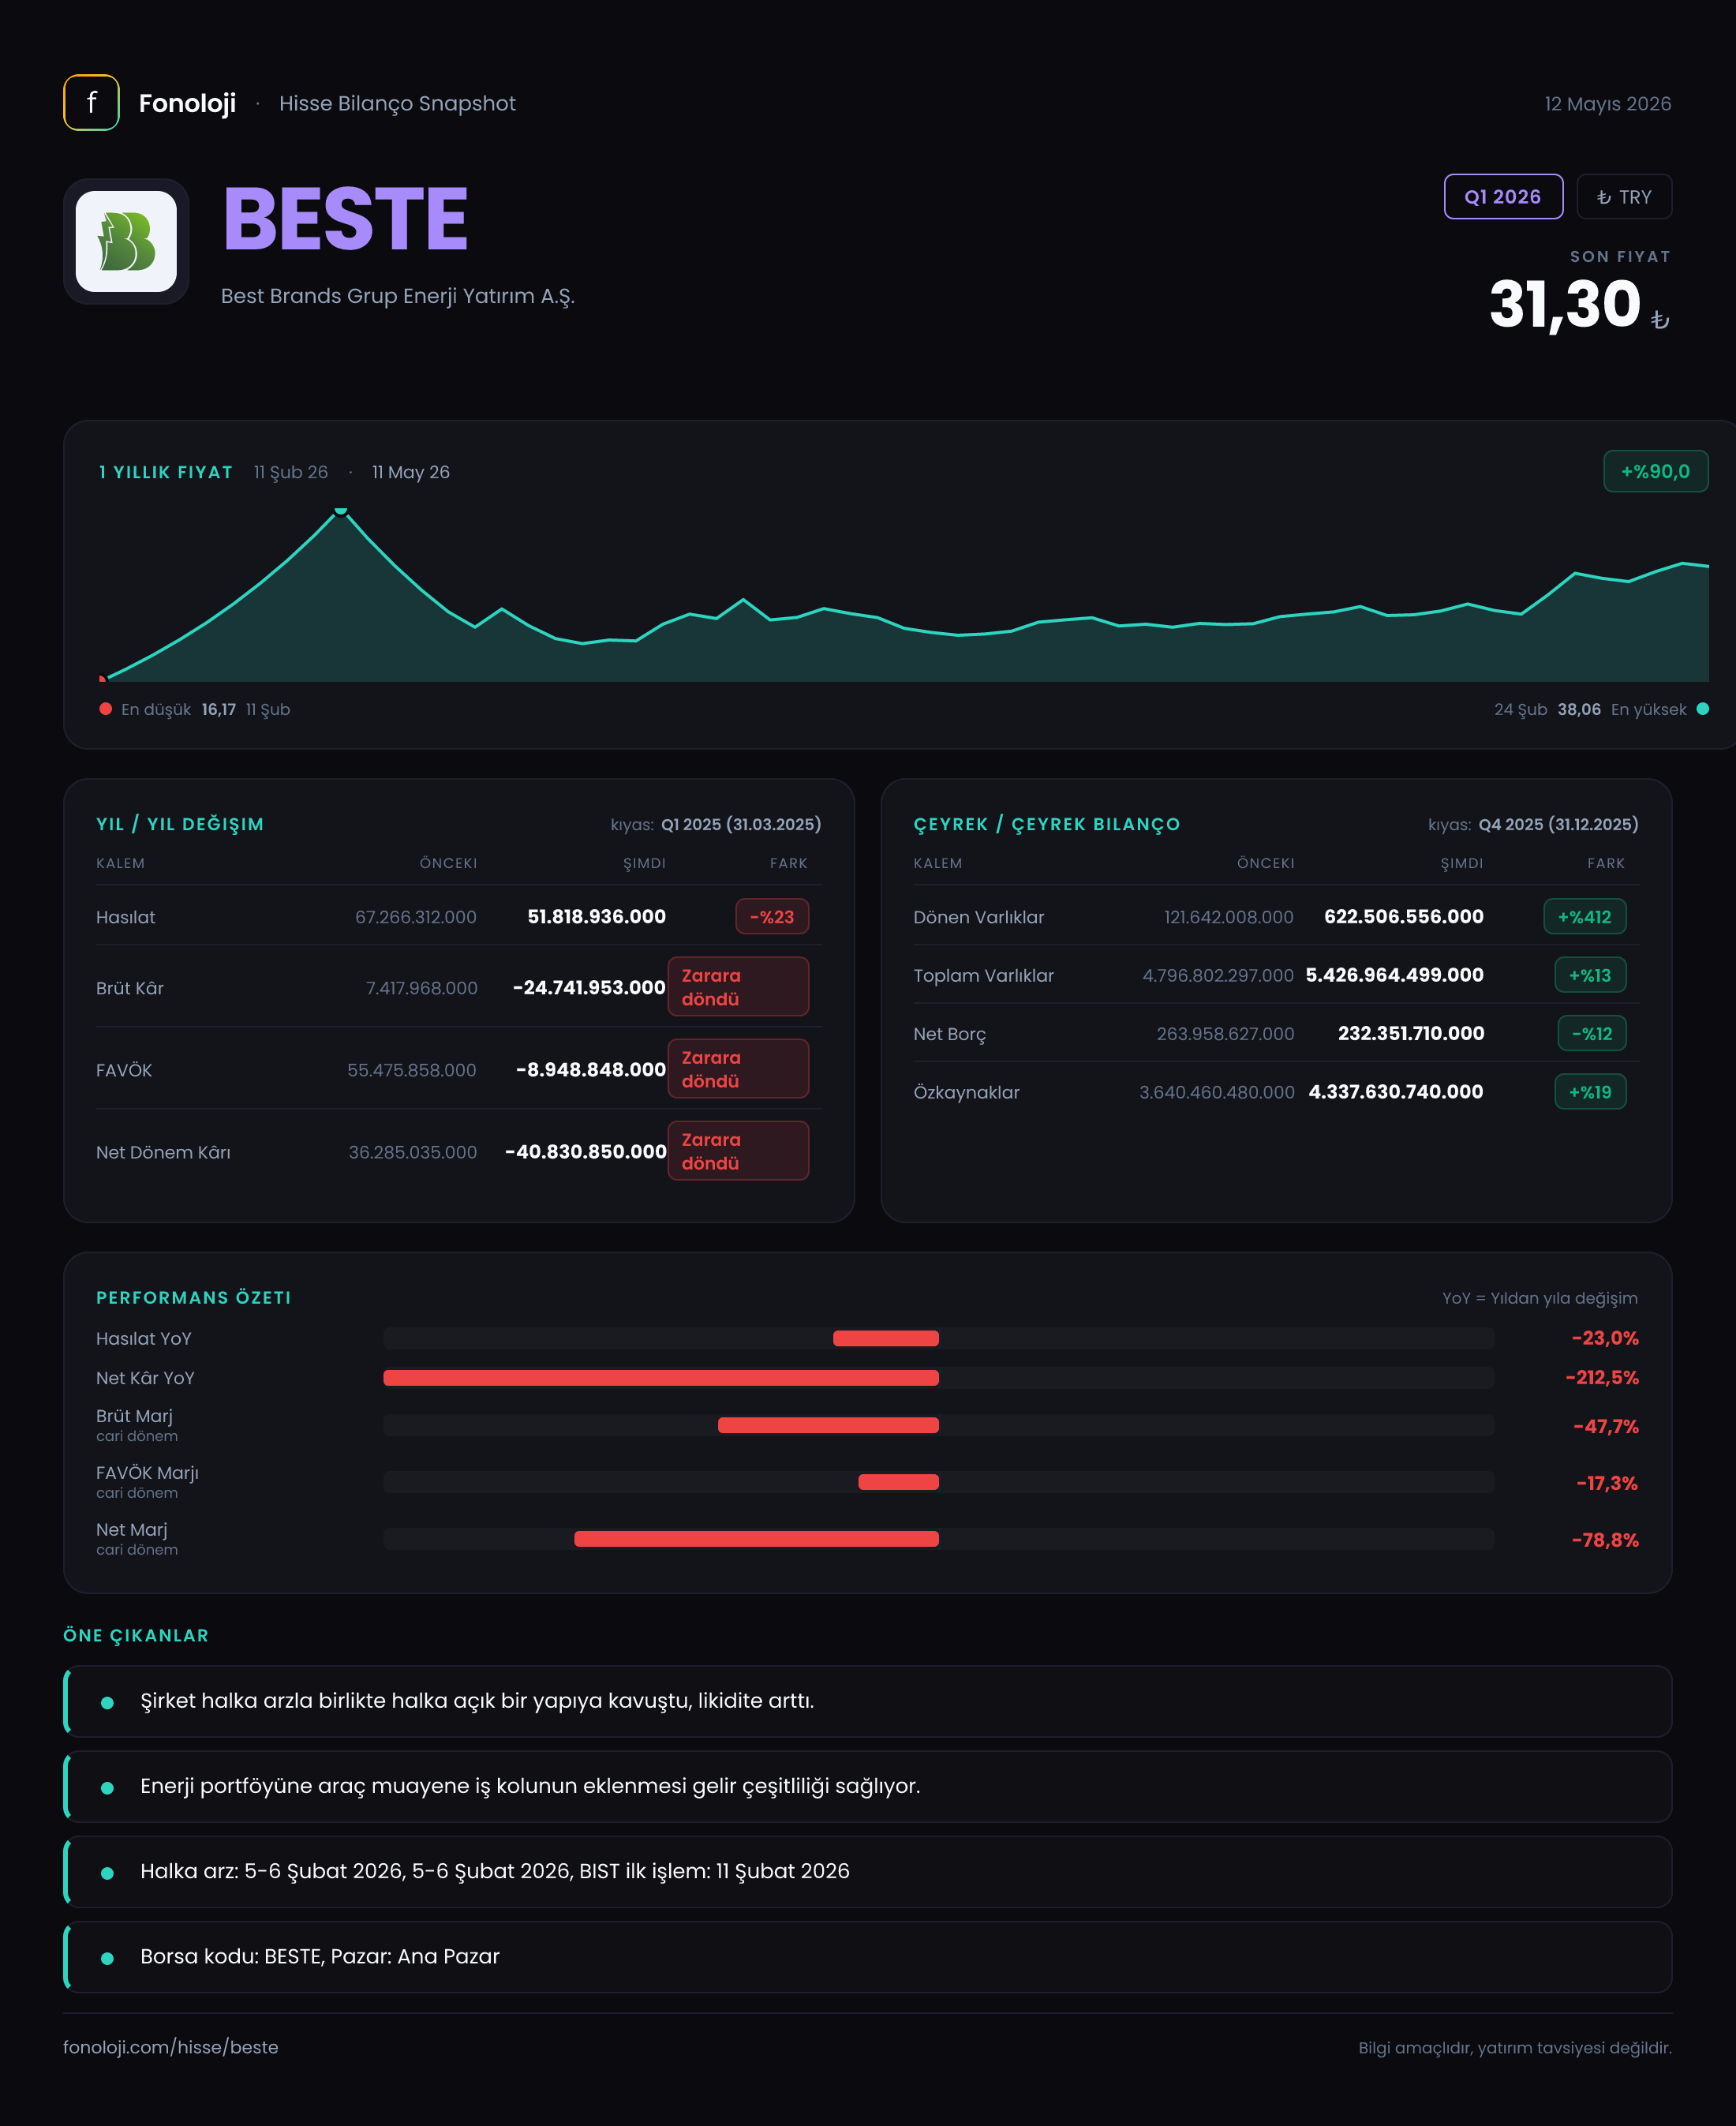Click the red En düşük legend dot
The height and width of the screenshot is (2126, 1736).
coord(105,709)
